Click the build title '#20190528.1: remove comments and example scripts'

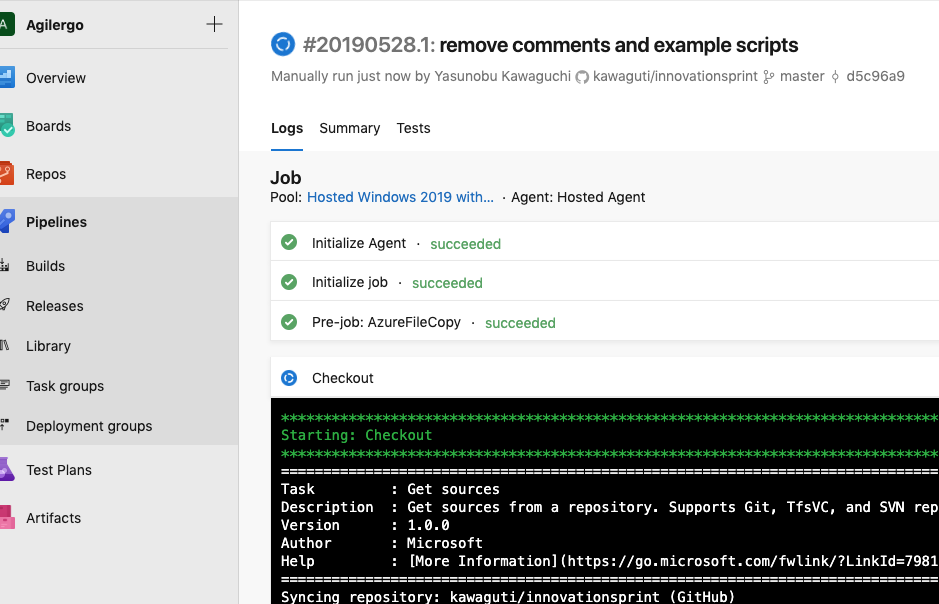[x=550, y=45]
